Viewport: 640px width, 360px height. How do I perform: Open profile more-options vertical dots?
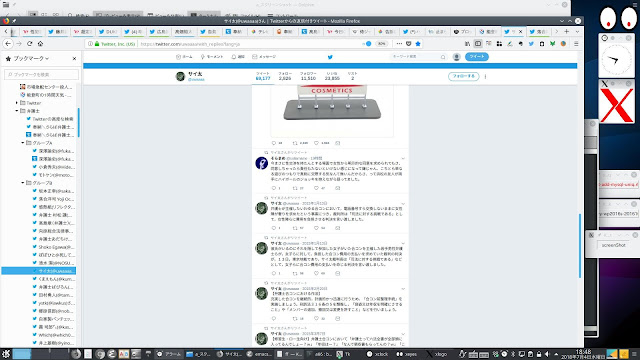485,76
